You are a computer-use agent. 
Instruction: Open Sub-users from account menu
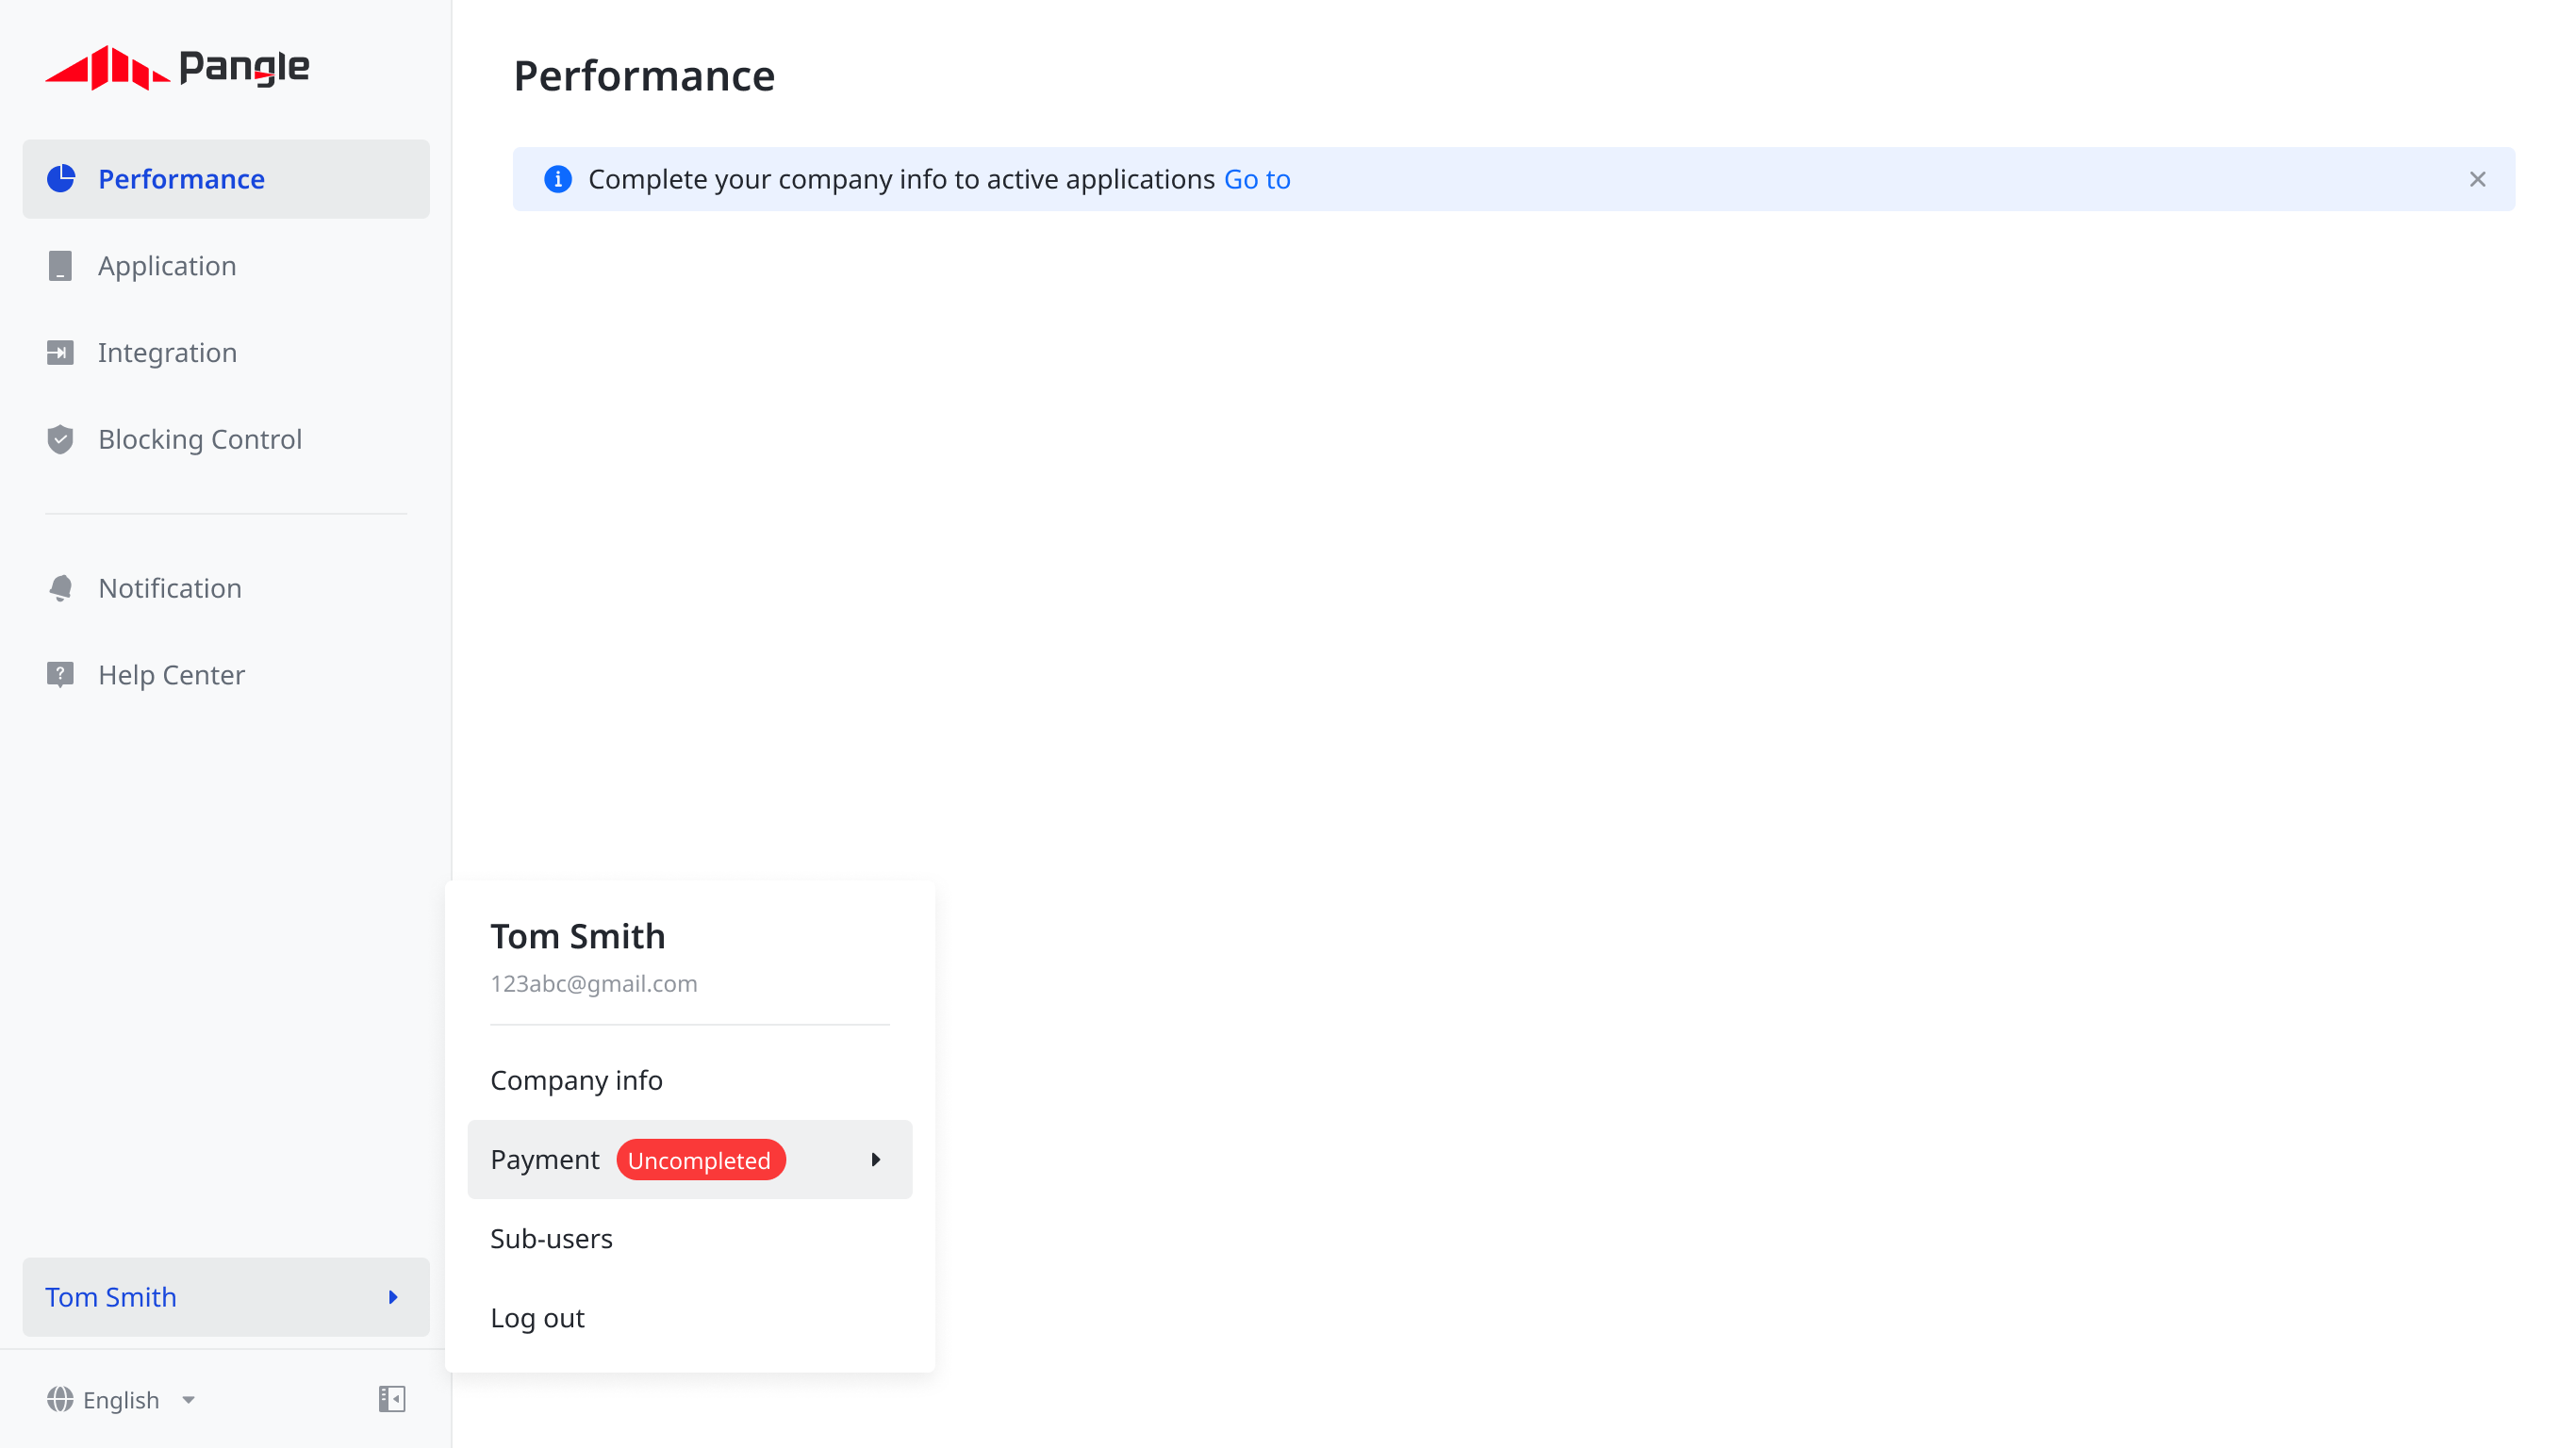[690, 1239]
